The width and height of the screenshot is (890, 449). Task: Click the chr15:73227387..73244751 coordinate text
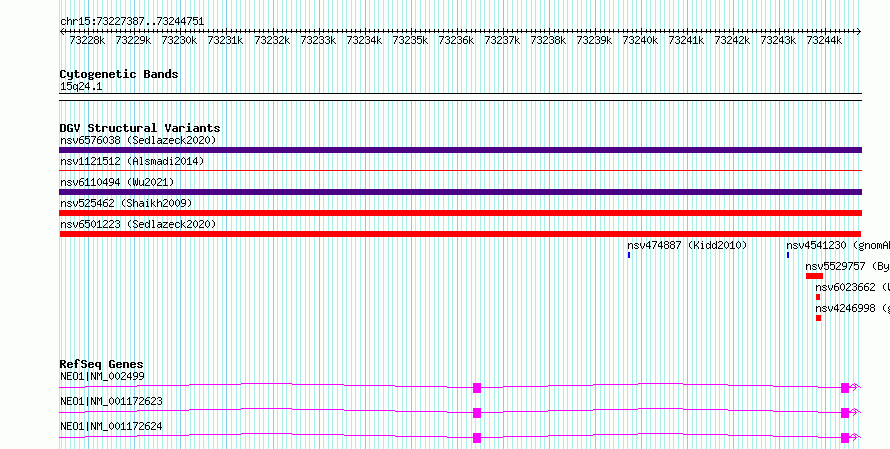click(132, 22)
